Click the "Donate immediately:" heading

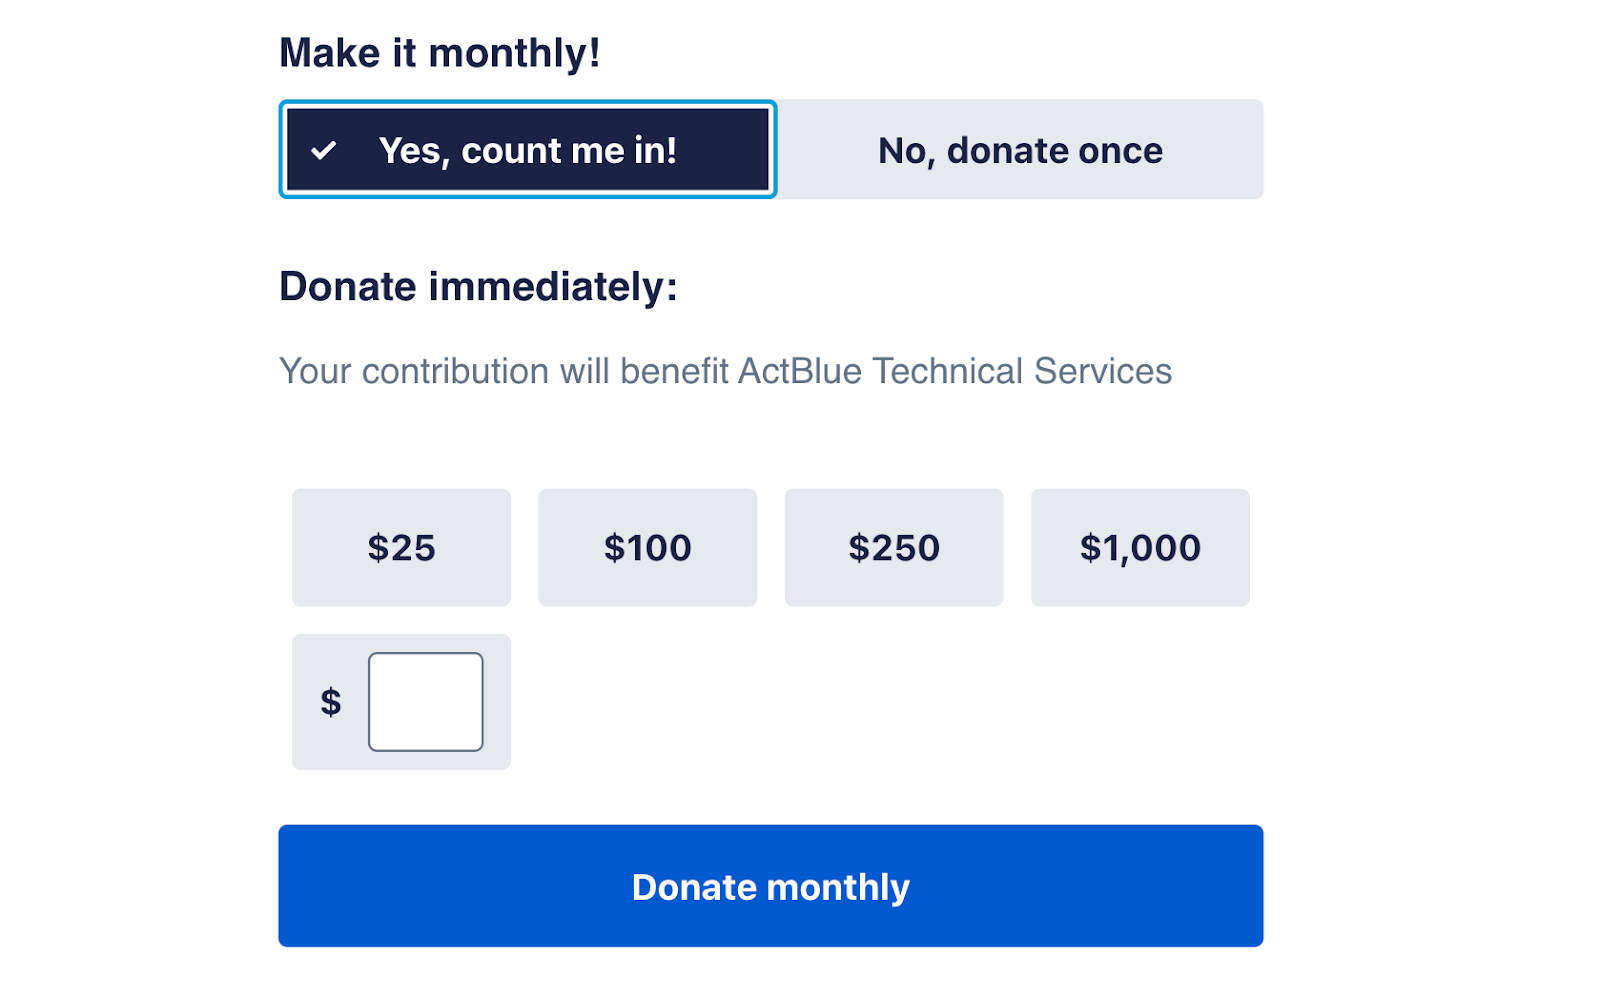coord(478,287)
